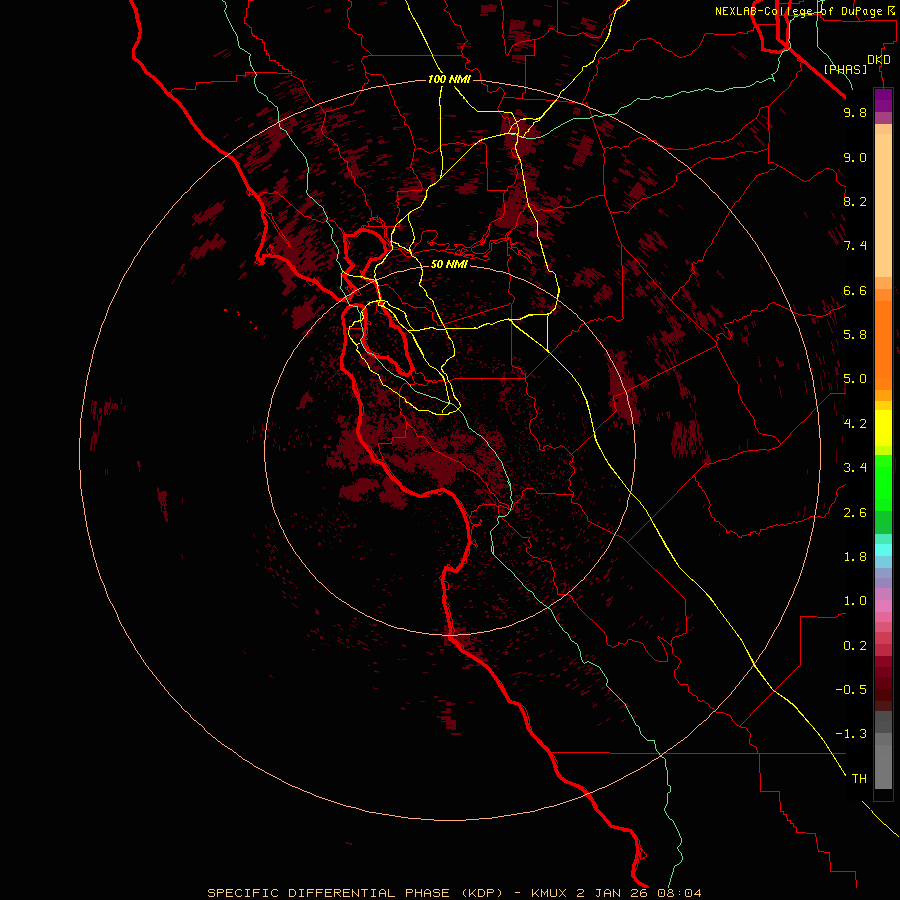
Task: Click the 1.0 legend value
Action: click(855, 601)
